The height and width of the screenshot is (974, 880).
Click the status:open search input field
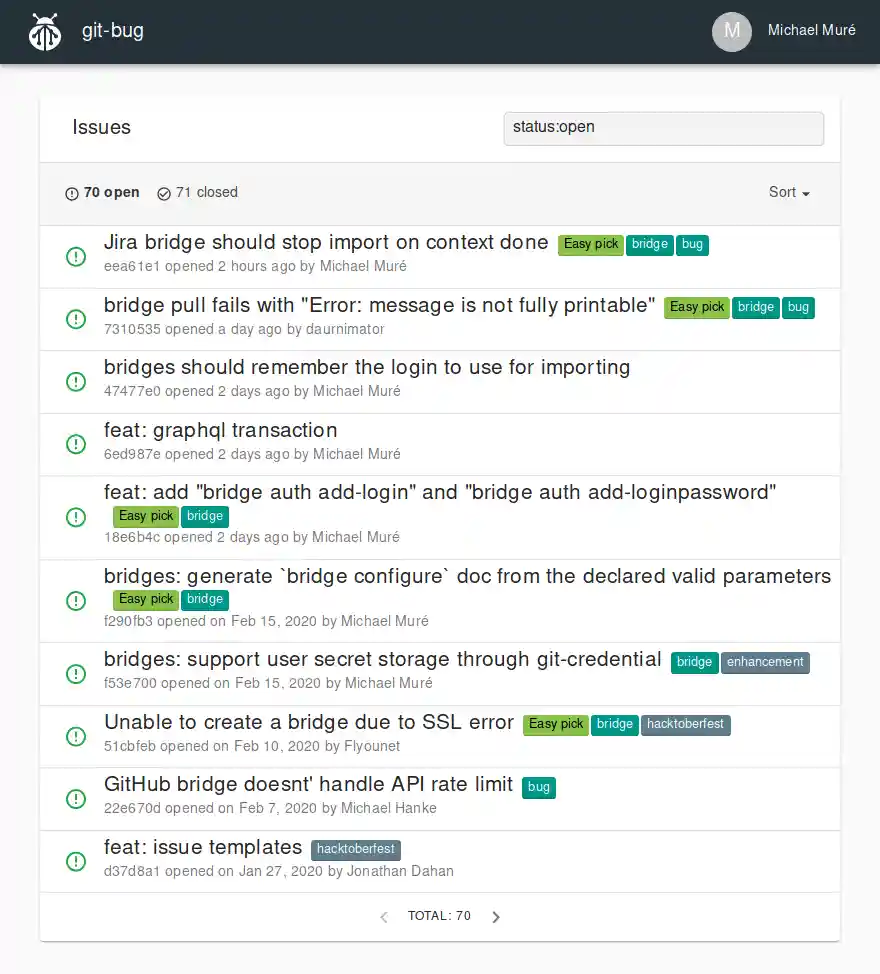click(663, 128)
